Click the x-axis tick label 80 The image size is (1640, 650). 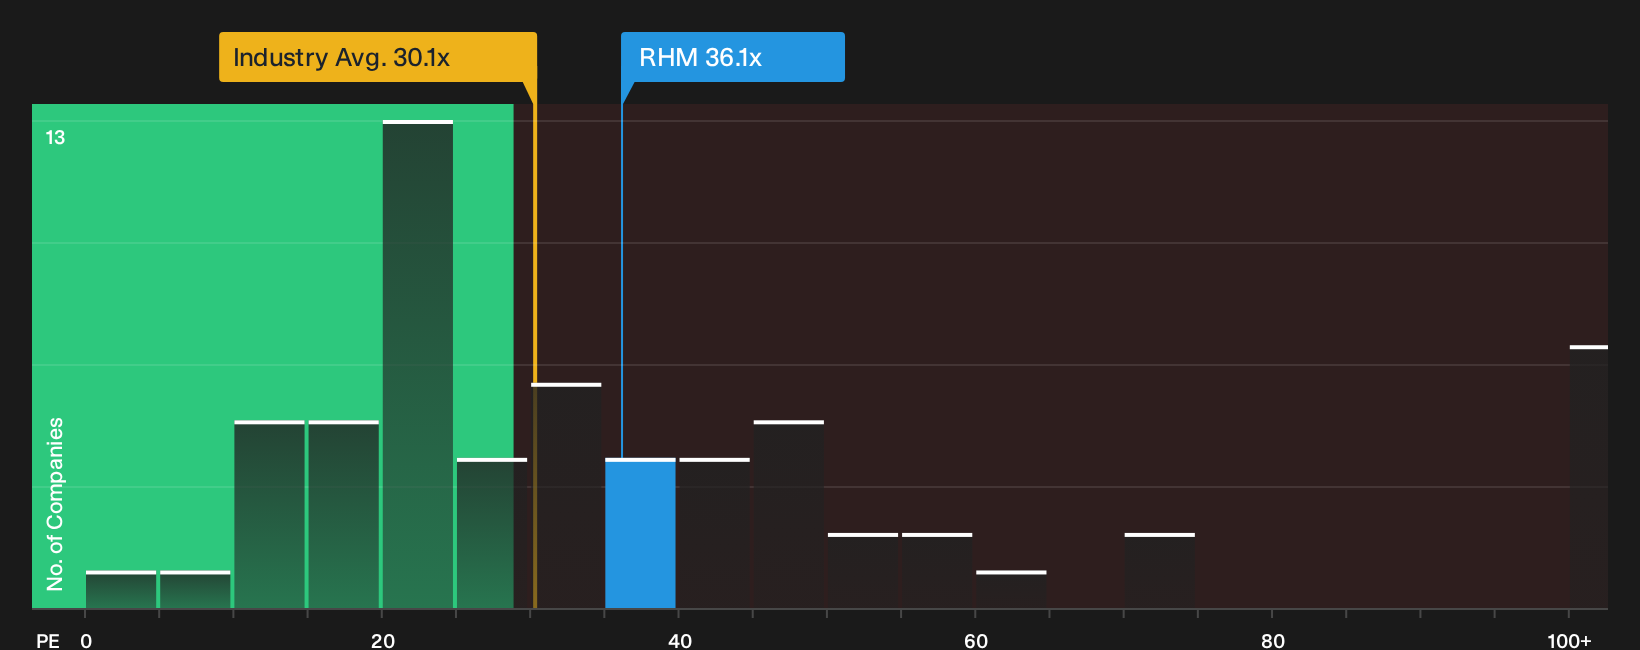[x=1273, y=640]
